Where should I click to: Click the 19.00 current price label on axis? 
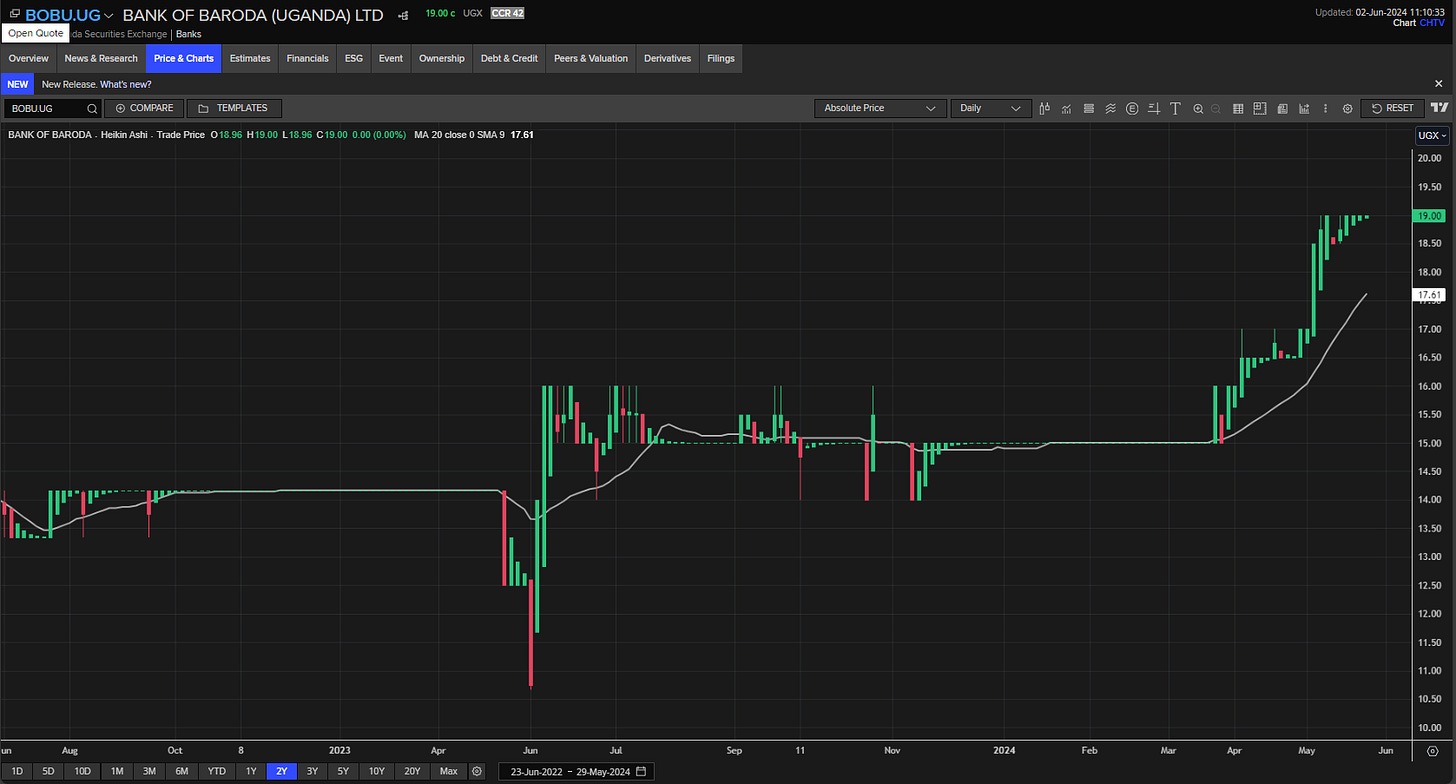(x=1430, y=215)
